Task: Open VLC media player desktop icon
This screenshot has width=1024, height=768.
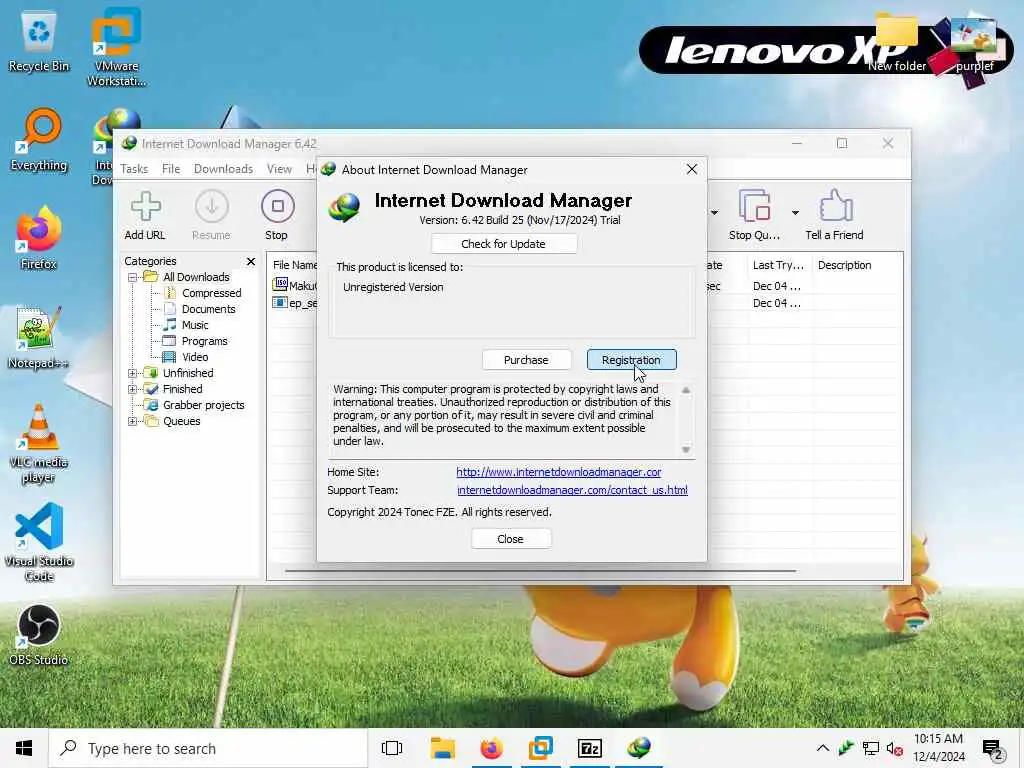Action: [x=39, y=444]
